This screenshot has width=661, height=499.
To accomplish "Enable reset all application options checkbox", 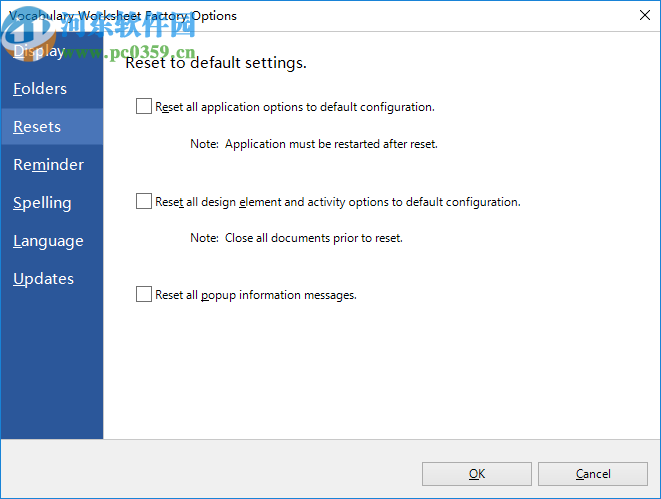I will (x=144, y=106).
